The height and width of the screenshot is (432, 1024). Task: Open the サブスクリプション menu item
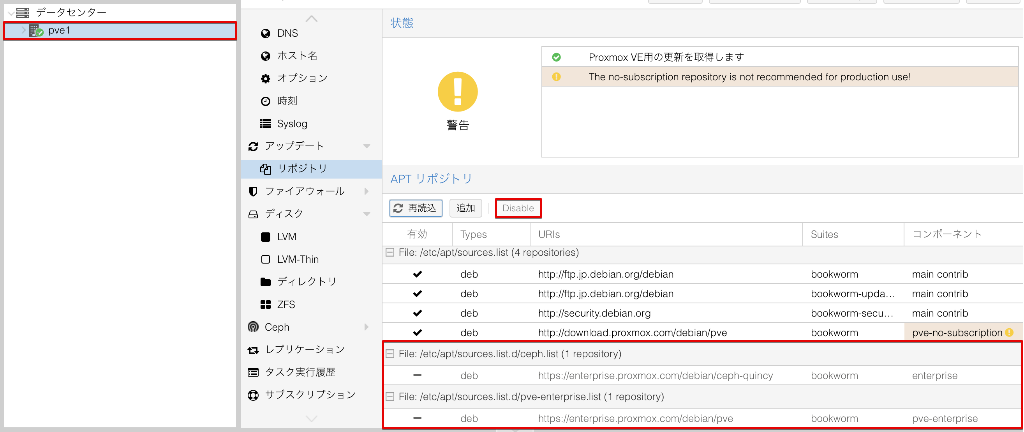(x=311, y=395)
